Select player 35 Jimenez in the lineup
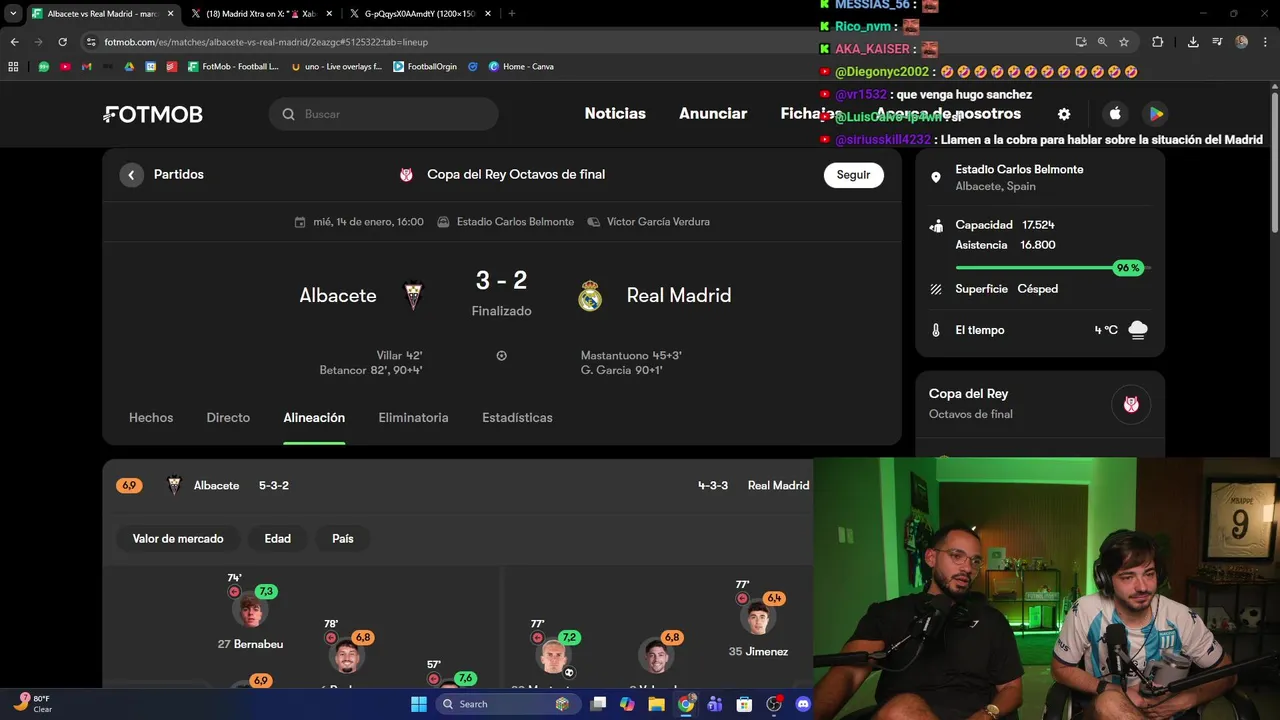 (x=758, y=620)
